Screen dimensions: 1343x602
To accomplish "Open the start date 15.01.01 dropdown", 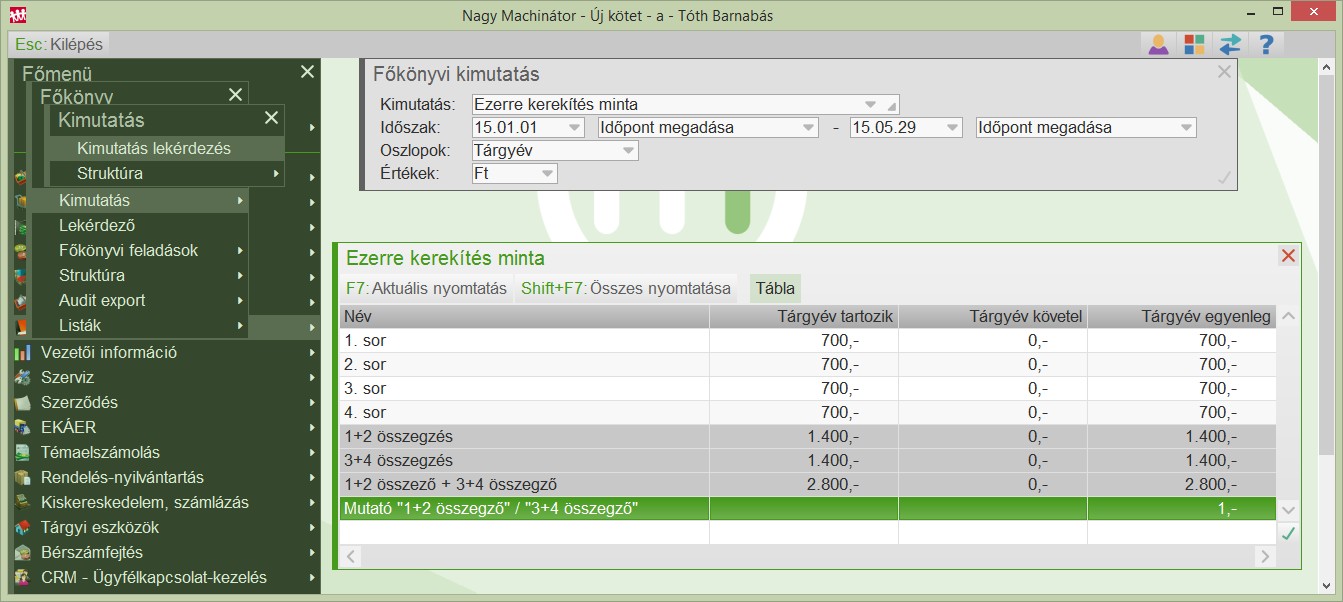I will (x=574, y=128).
